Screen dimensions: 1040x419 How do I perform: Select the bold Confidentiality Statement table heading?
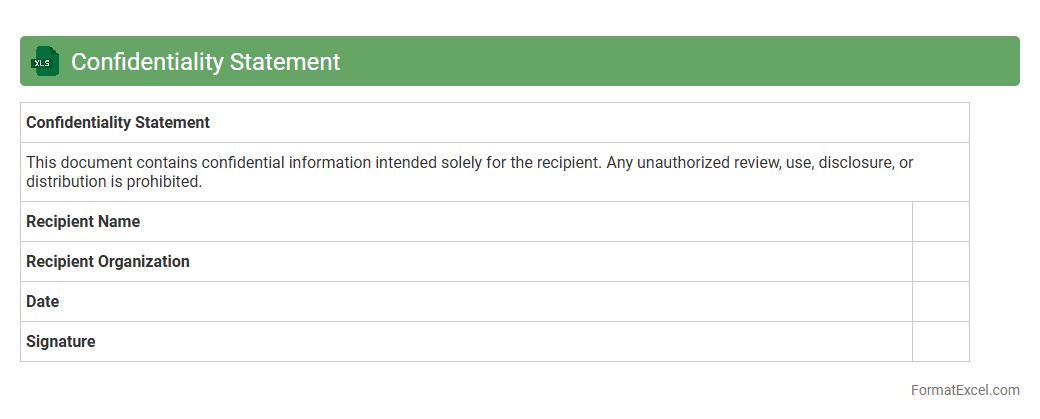(118, 123)
